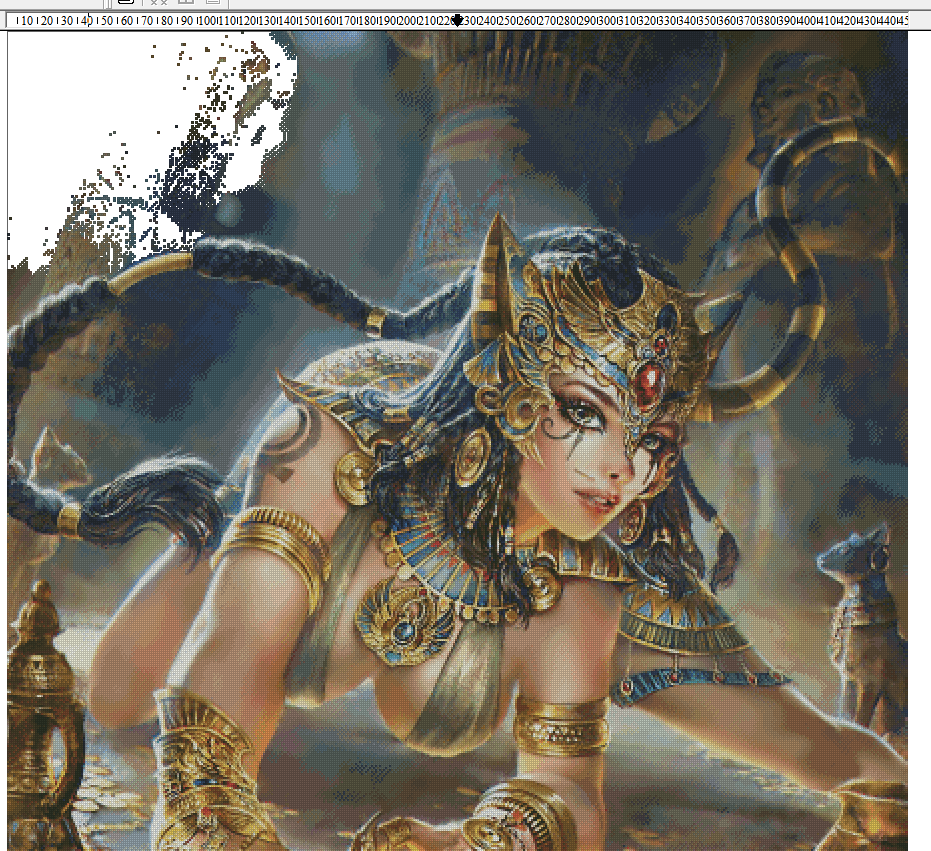Viewport: 931px width, 851px height.
Task: Click ruler mark 350
Action: coord(707,21)
